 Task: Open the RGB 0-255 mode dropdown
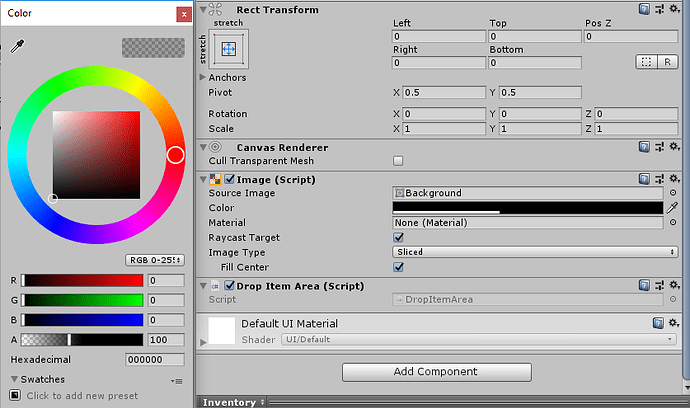click(155, 260)
